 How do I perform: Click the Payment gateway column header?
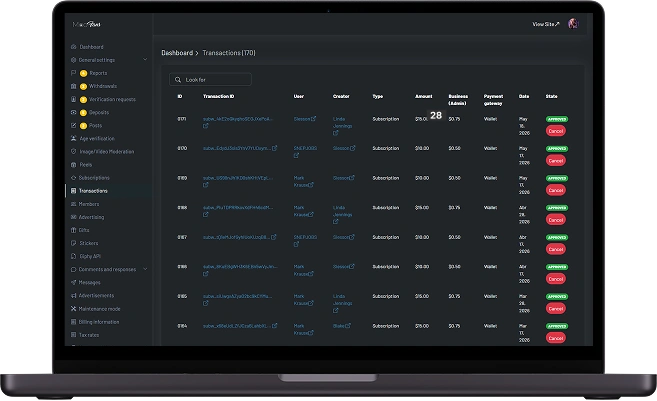(493, 100)
